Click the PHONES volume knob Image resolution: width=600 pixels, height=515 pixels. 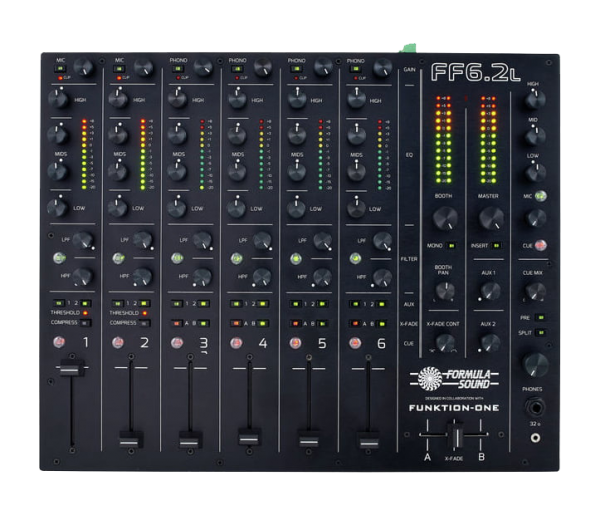(x=535, y=364)
